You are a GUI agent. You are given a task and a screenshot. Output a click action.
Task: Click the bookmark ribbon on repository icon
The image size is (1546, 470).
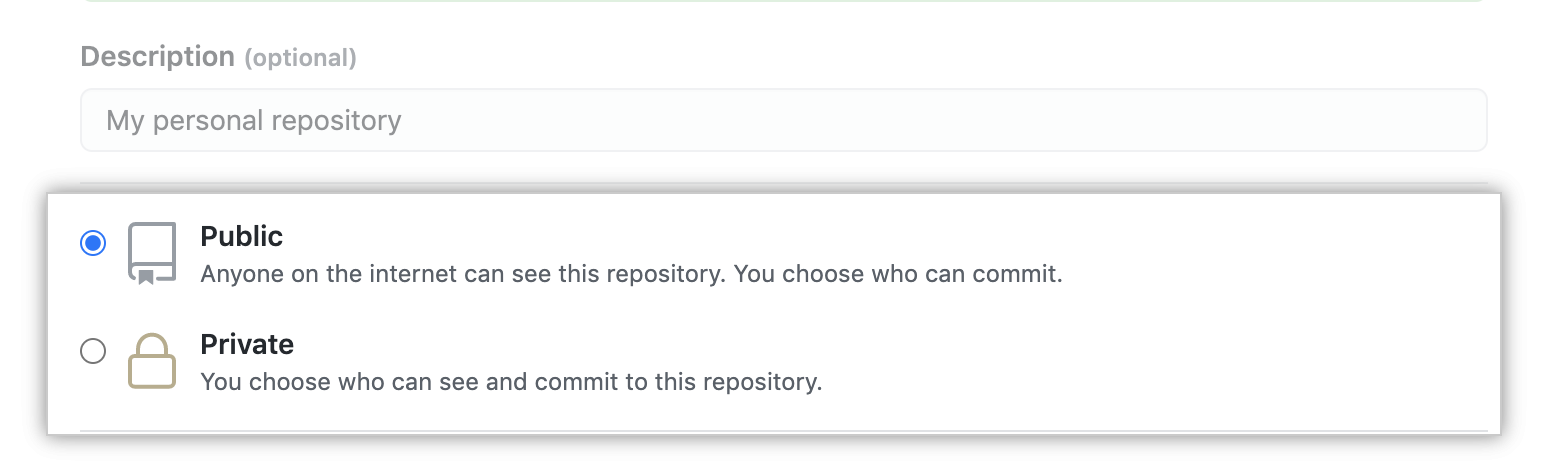point(146,277)
